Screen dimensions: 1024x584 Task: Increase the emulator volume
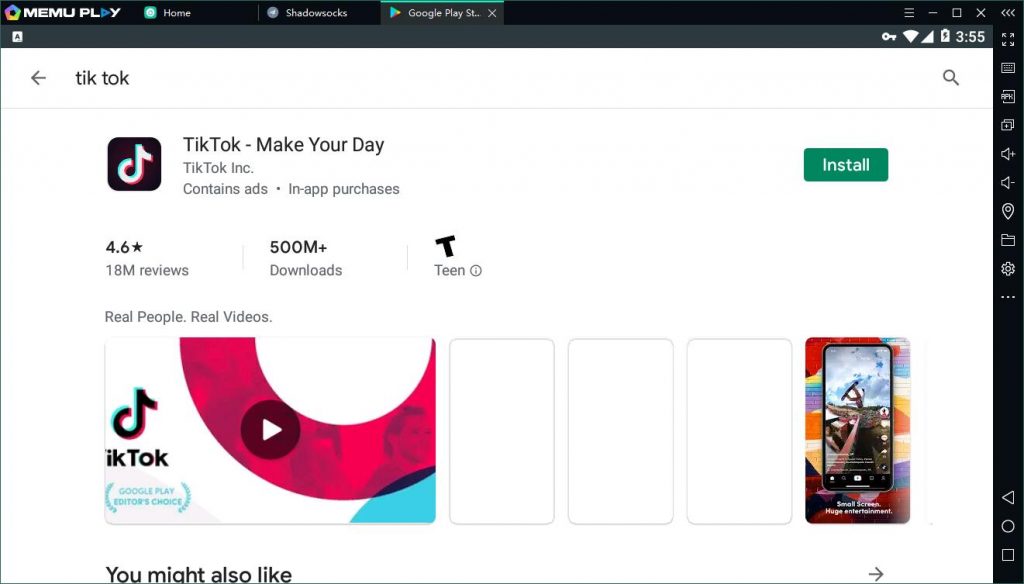pos(1008,154)
